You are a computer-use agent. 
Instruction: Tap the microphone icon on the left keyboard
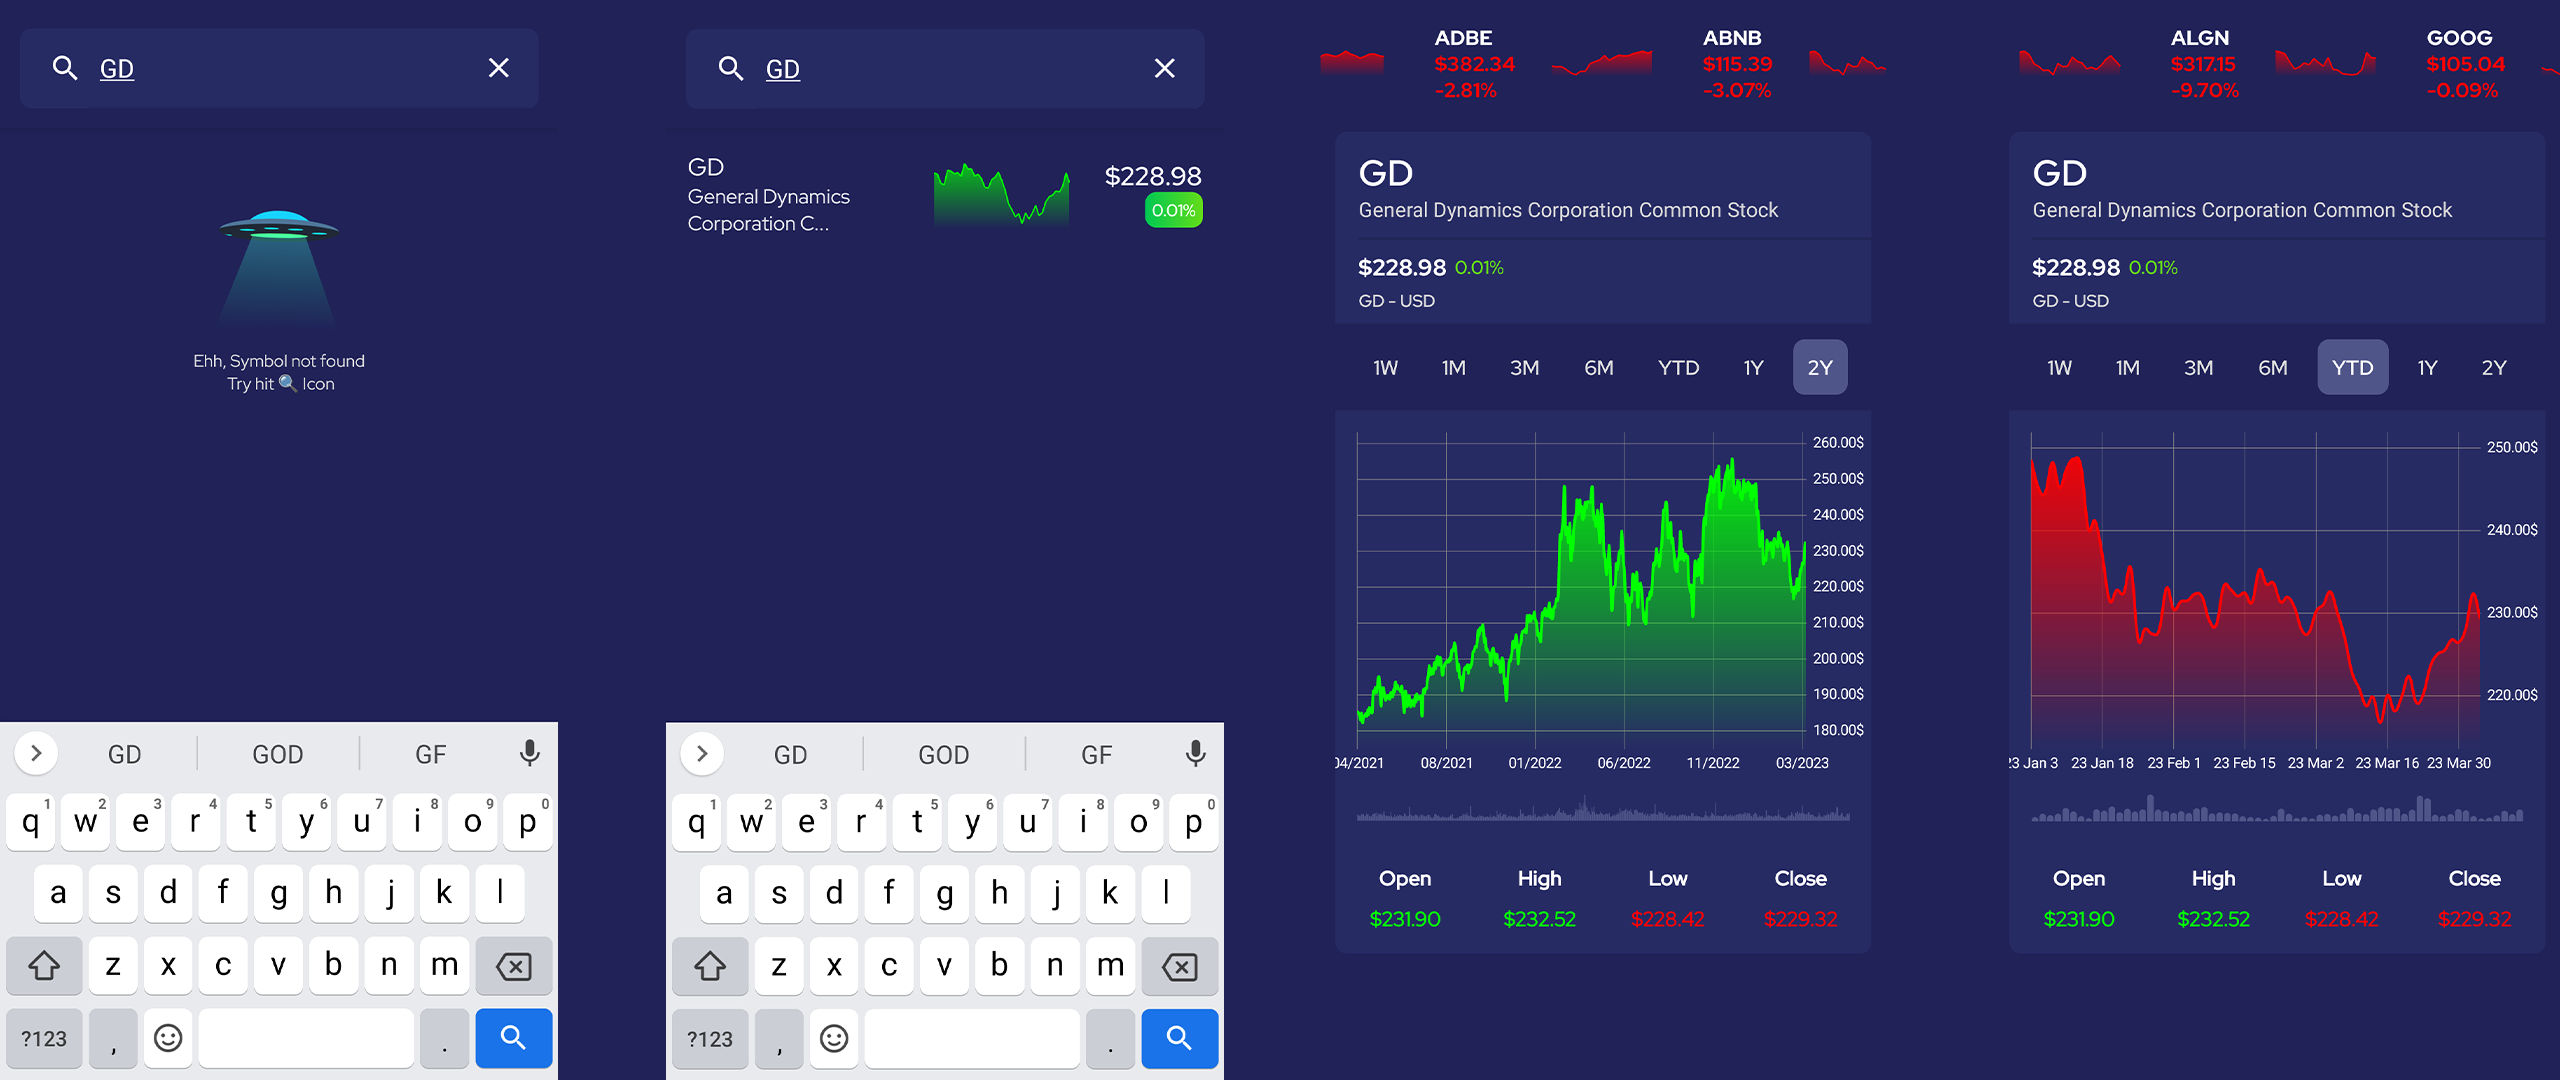[x=528, y=753]
